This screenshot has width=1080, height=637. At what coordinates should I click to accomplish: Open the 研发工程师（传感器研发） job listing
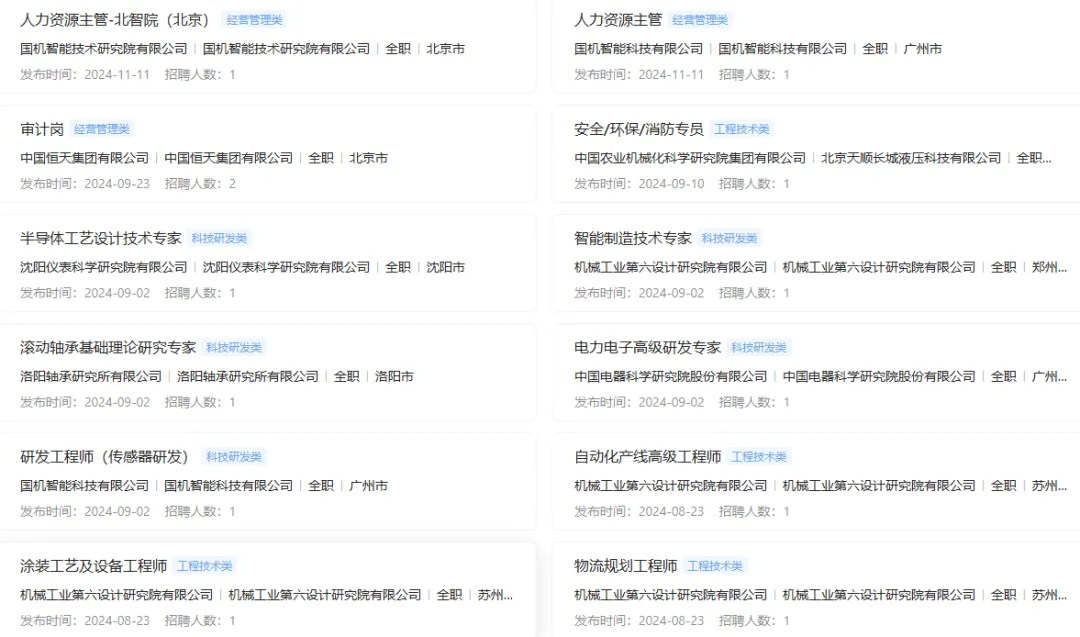tap(105, 457)
